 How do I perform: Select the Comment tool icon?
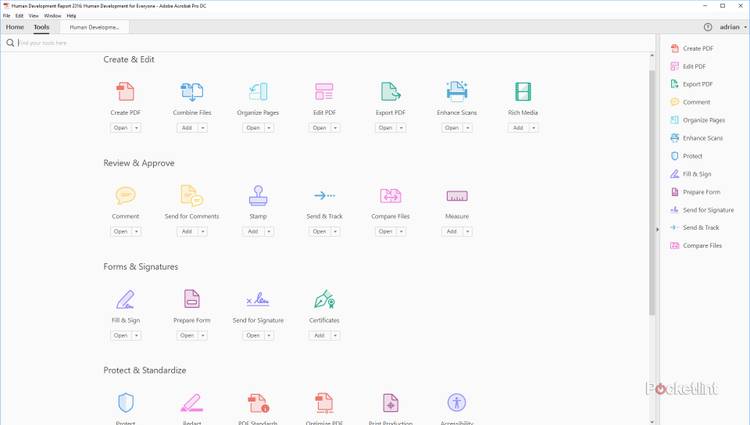[x=125, y=195]
